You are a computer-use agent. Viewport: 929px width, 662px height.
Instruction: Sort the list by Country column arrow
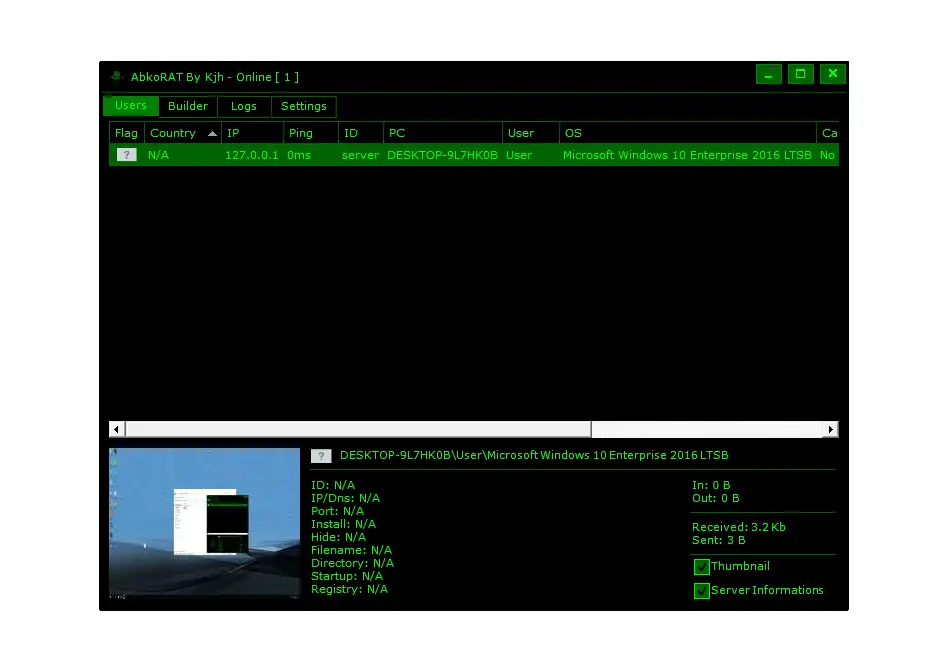coord(212,133)
